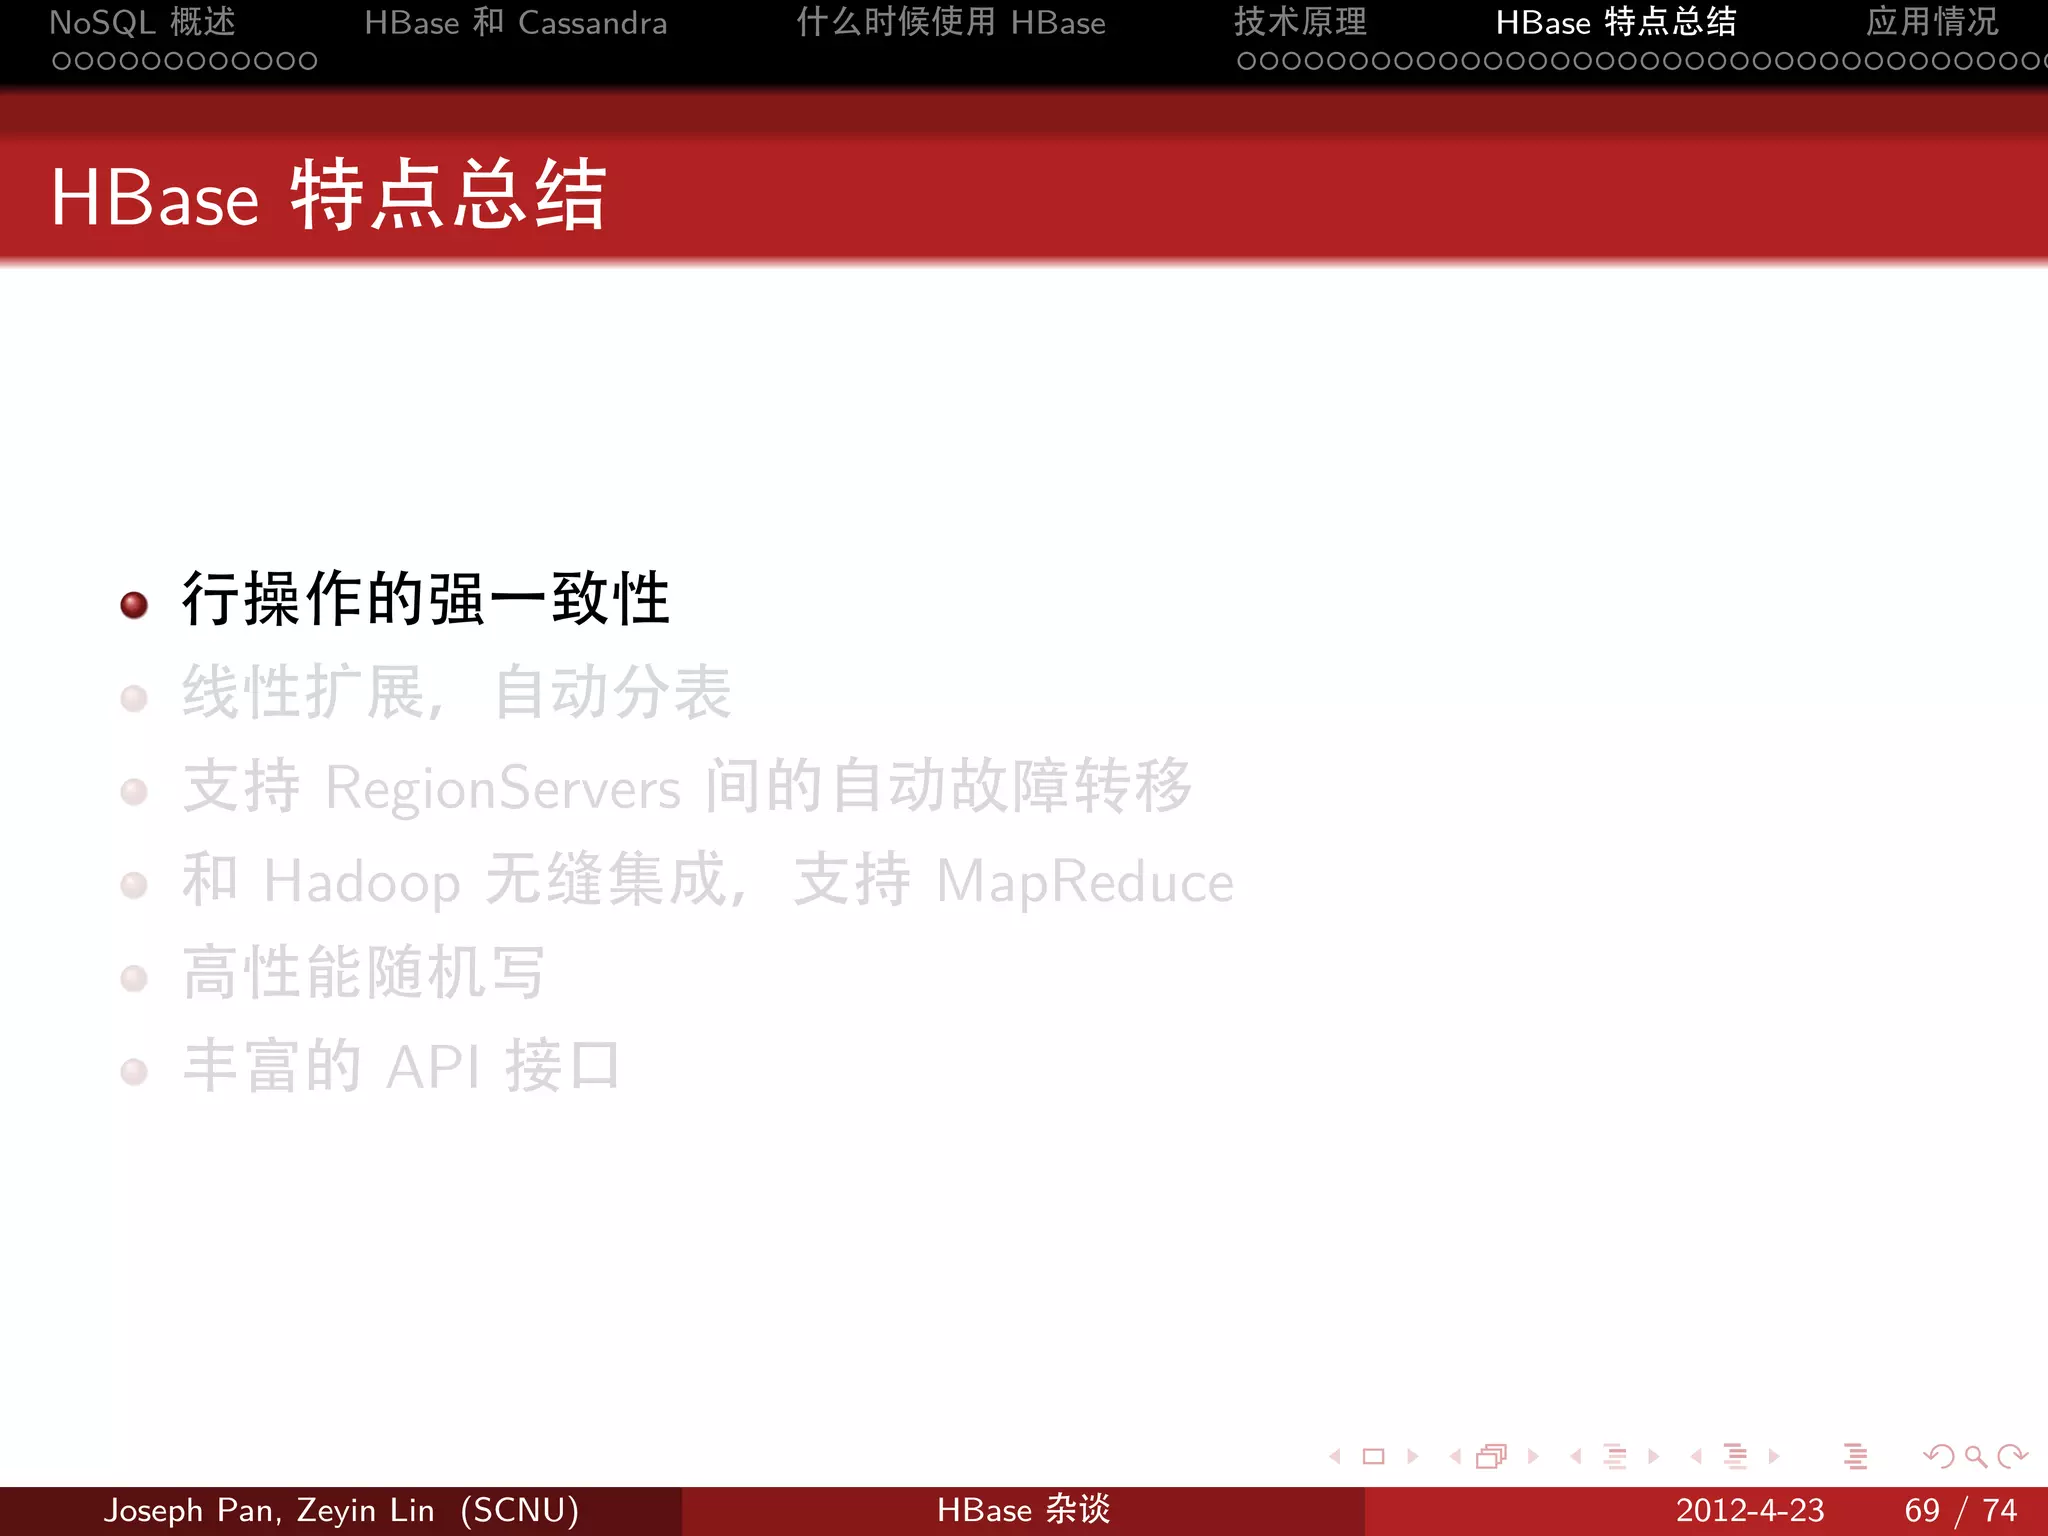2048x1536 pixels.
Task: Click bullet text 行操作的强一致性
Action: (426, 599)
